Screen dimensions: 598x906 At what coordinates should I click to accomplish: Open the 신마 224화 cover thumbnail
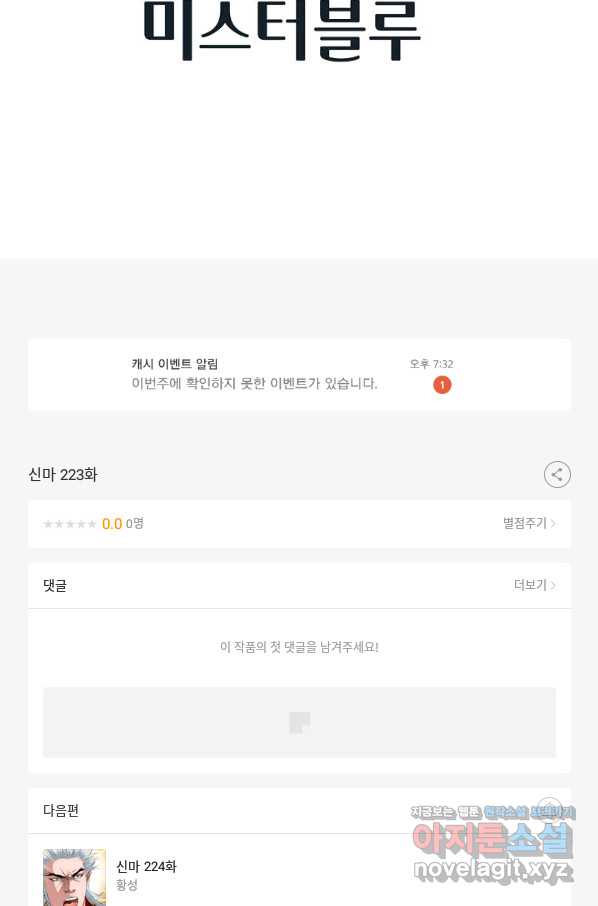coord(75,877)
